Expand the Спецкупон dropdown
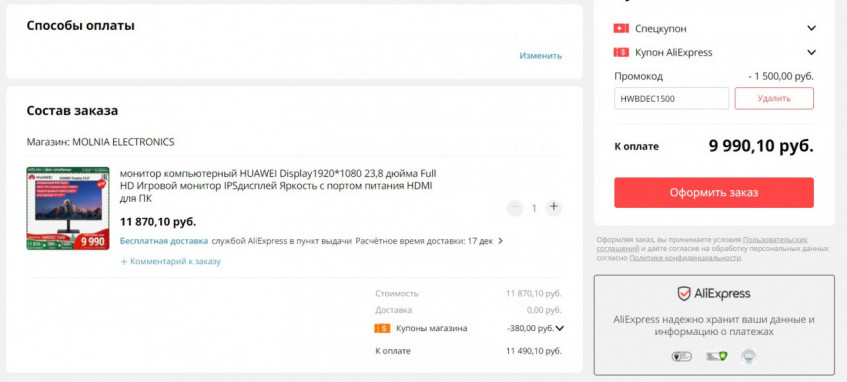847x382 pixels. (811, 29)
